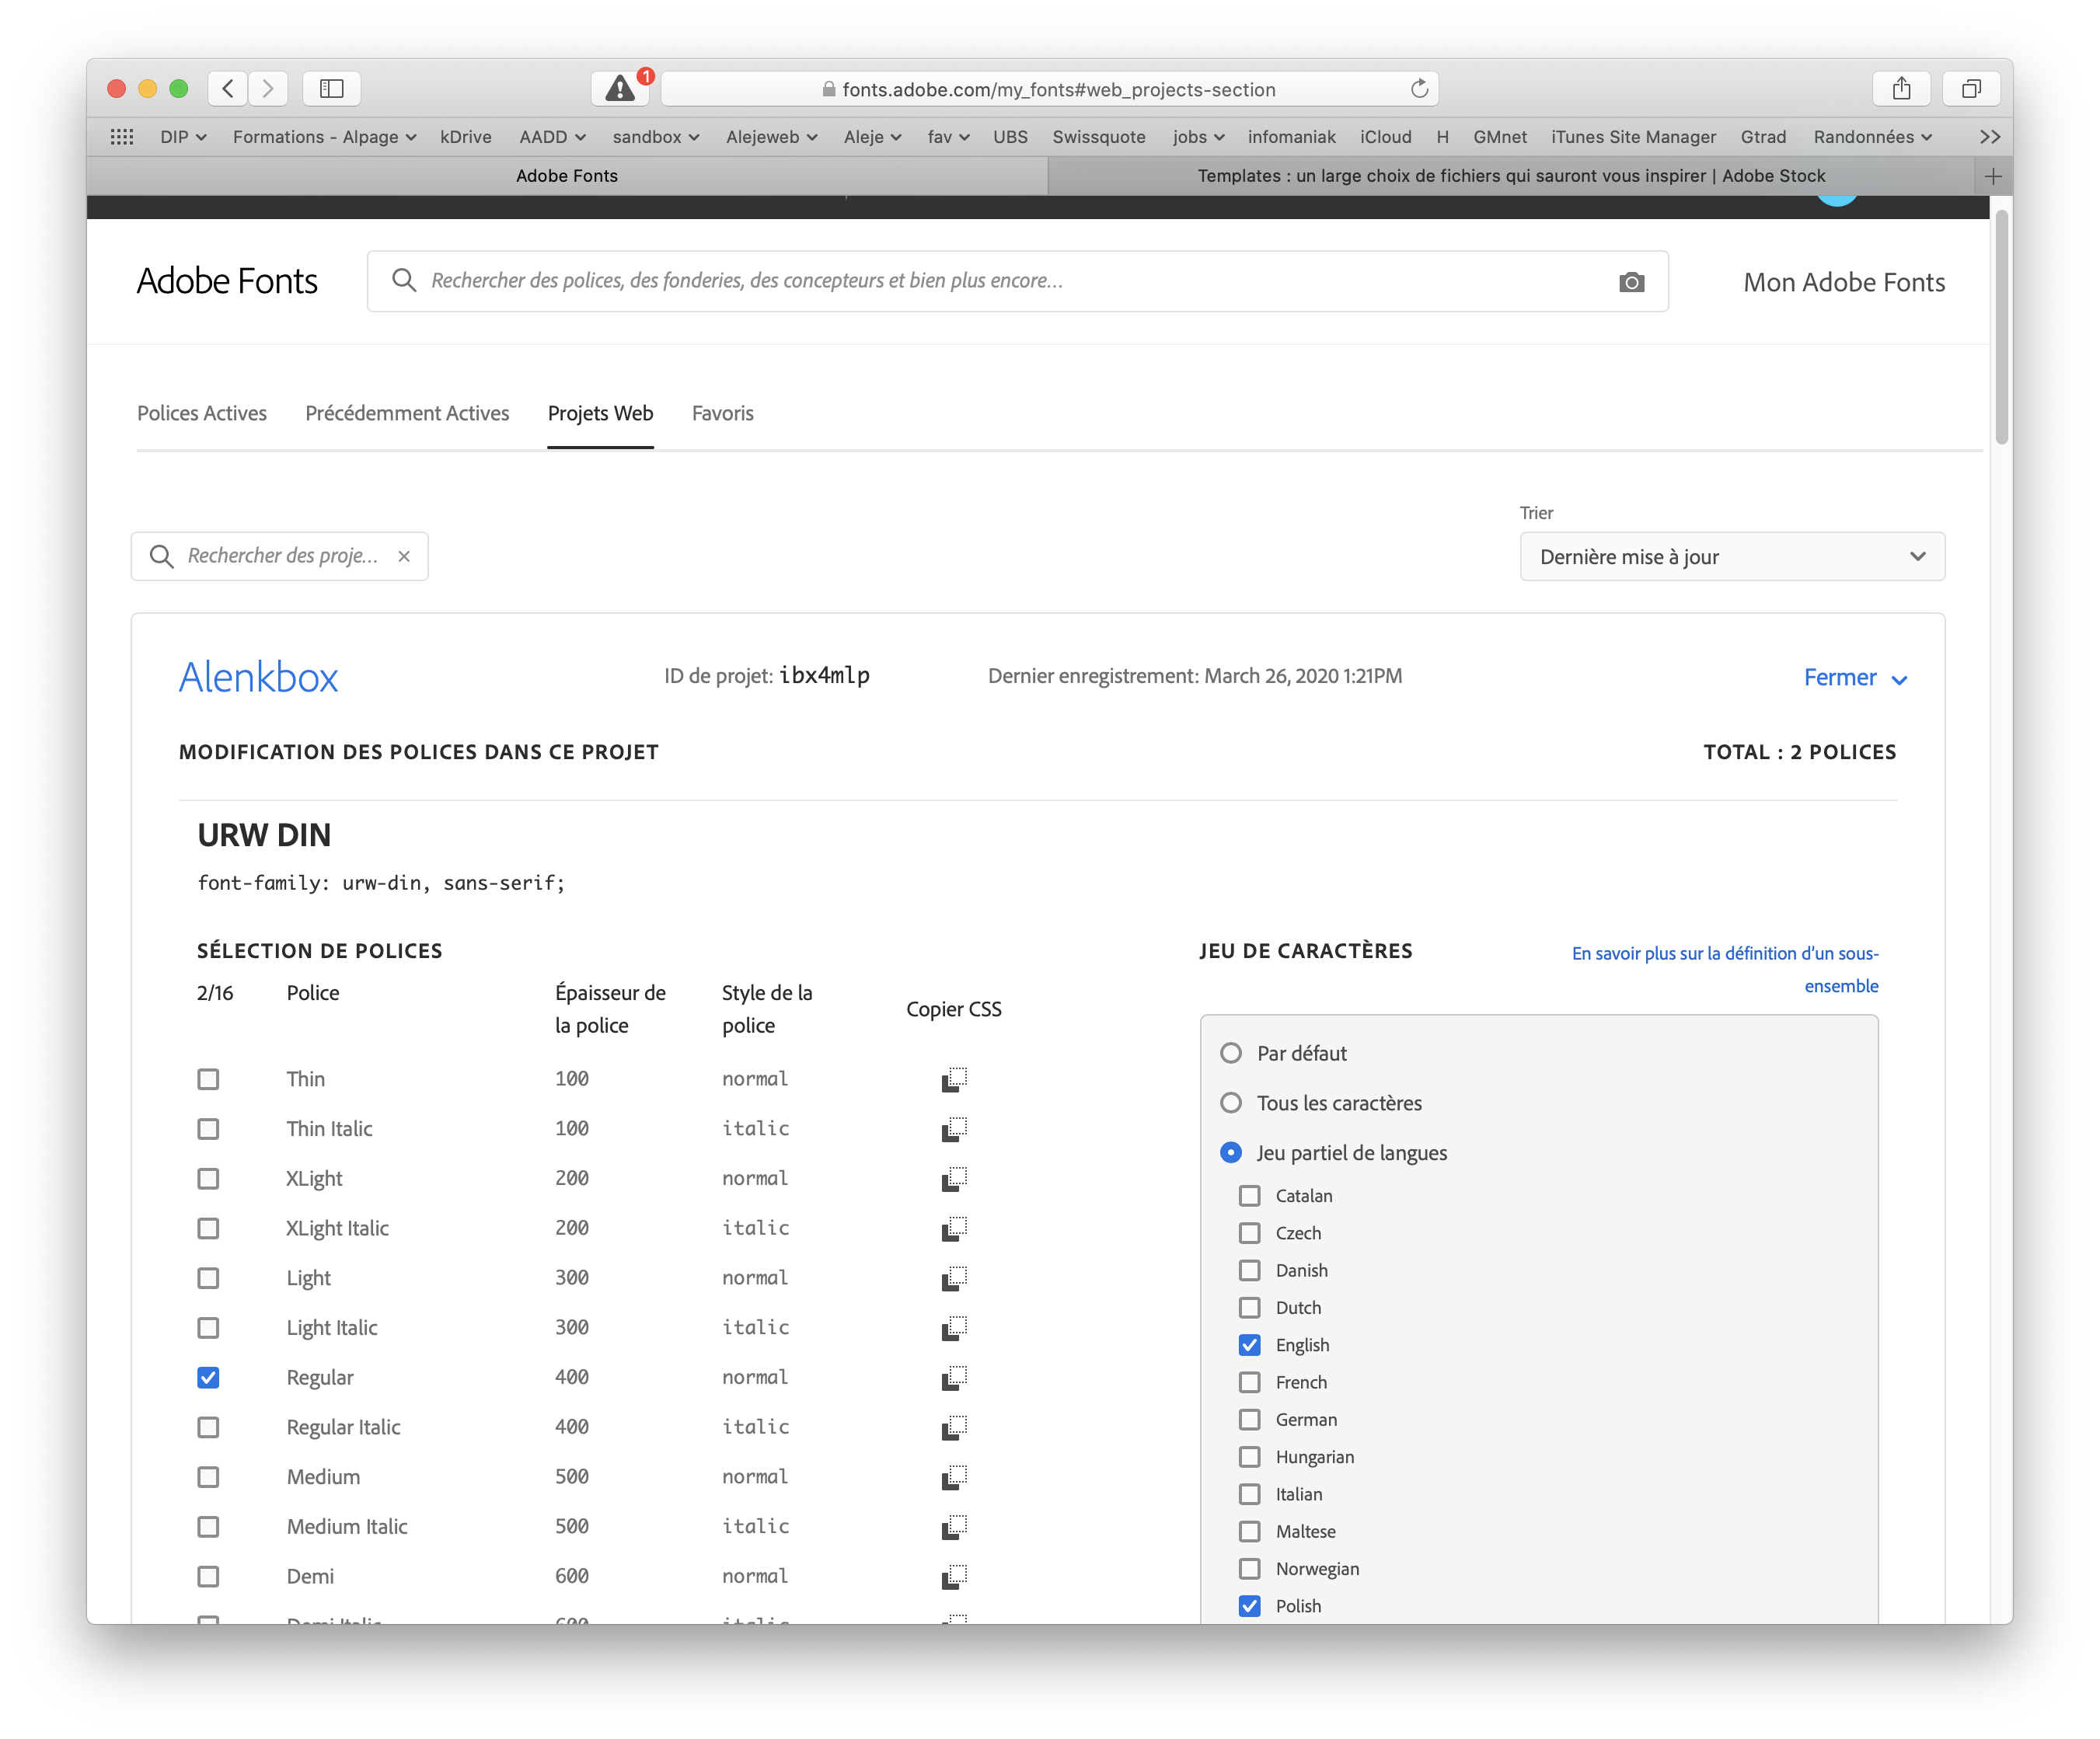Open the Favoris tab
This screenshot has height=1739, width=2100.
click(x=722, y=413)
